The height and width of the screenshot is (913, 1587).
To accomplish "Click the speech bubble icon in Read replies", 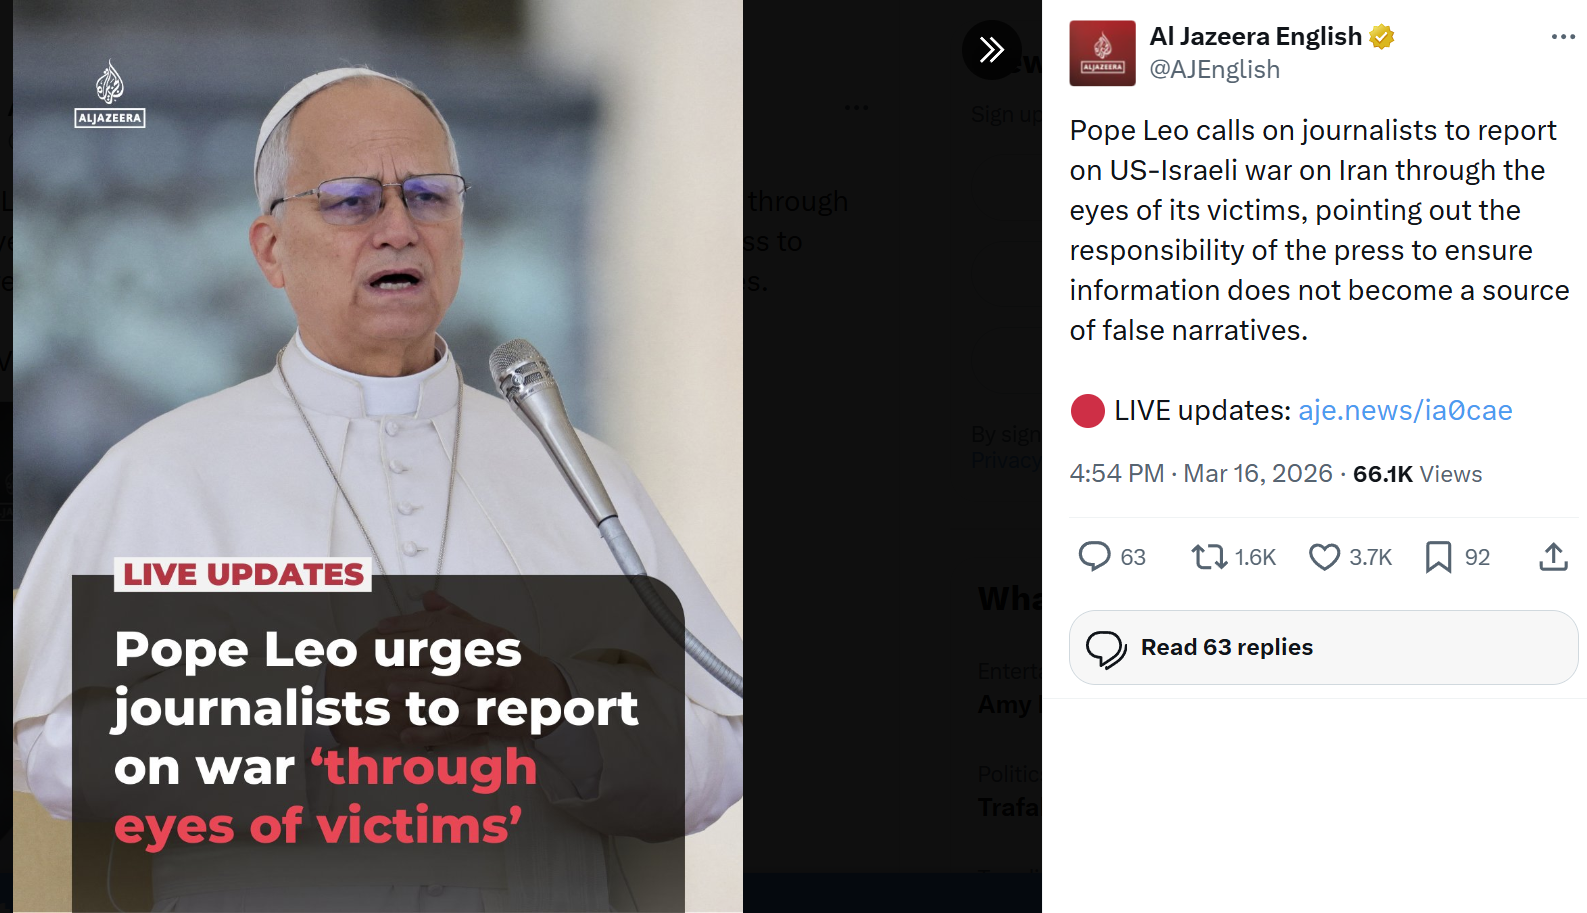I will click(x=1106, y=648).
